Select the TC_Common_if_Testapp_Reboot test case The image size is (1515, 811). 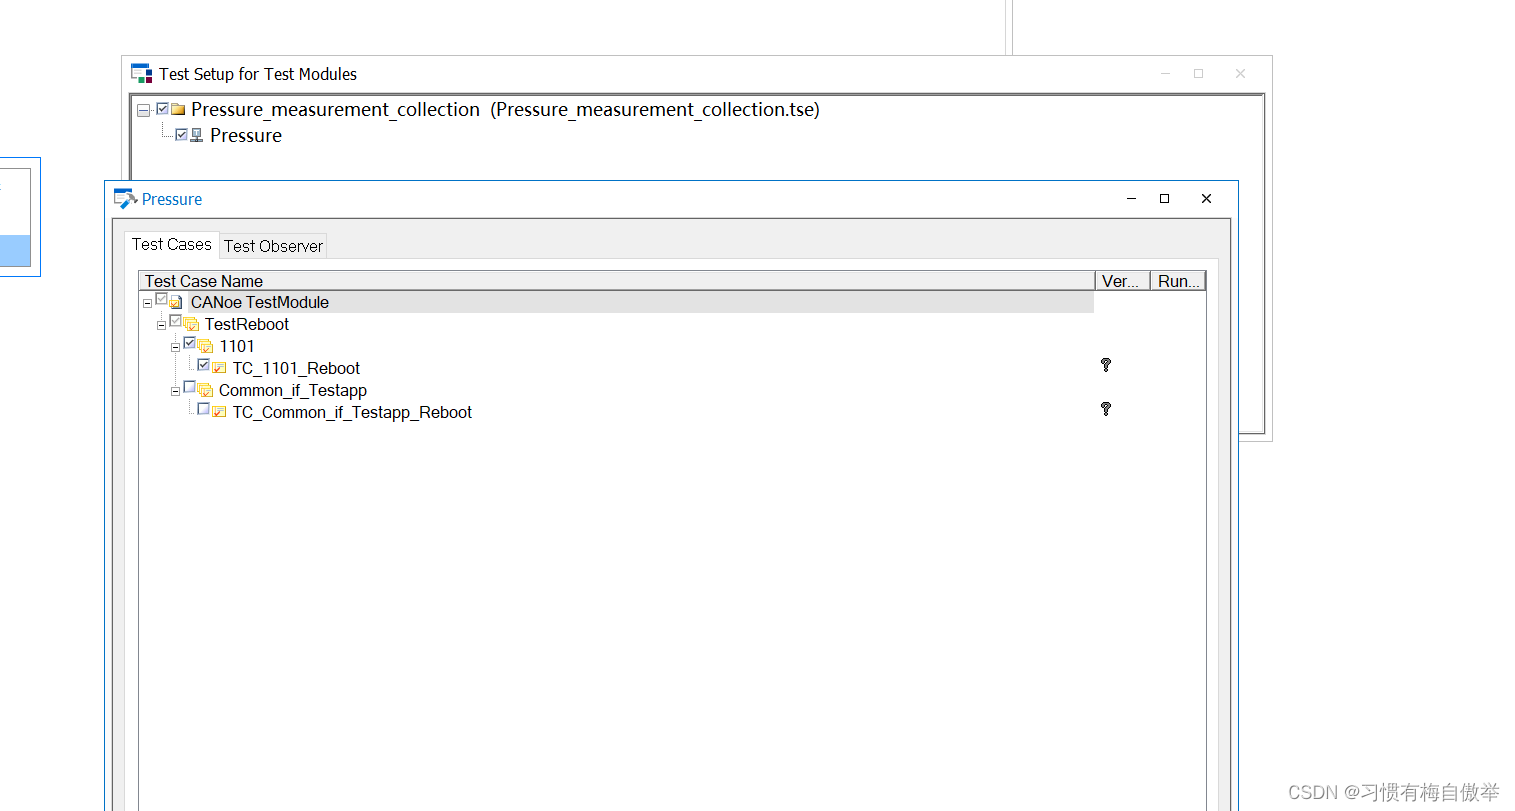(x=352, y=412)
